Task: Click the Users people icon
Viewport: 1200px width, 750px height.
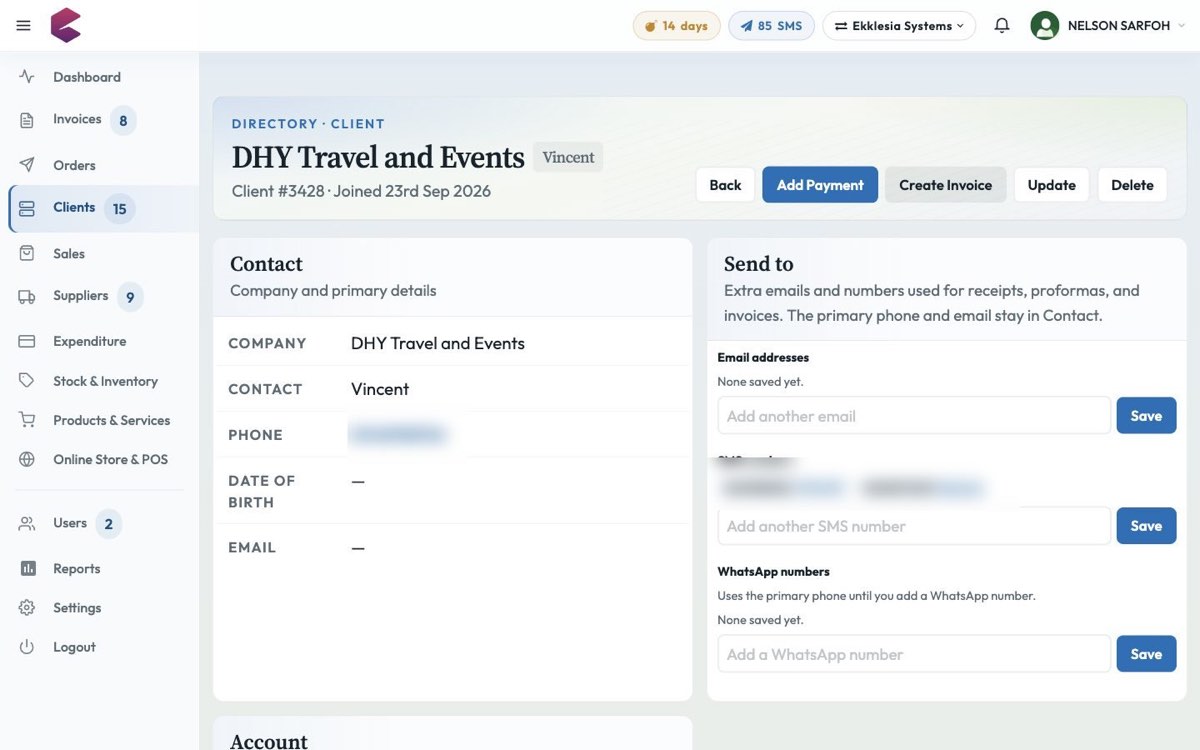Action: (27, 523)
